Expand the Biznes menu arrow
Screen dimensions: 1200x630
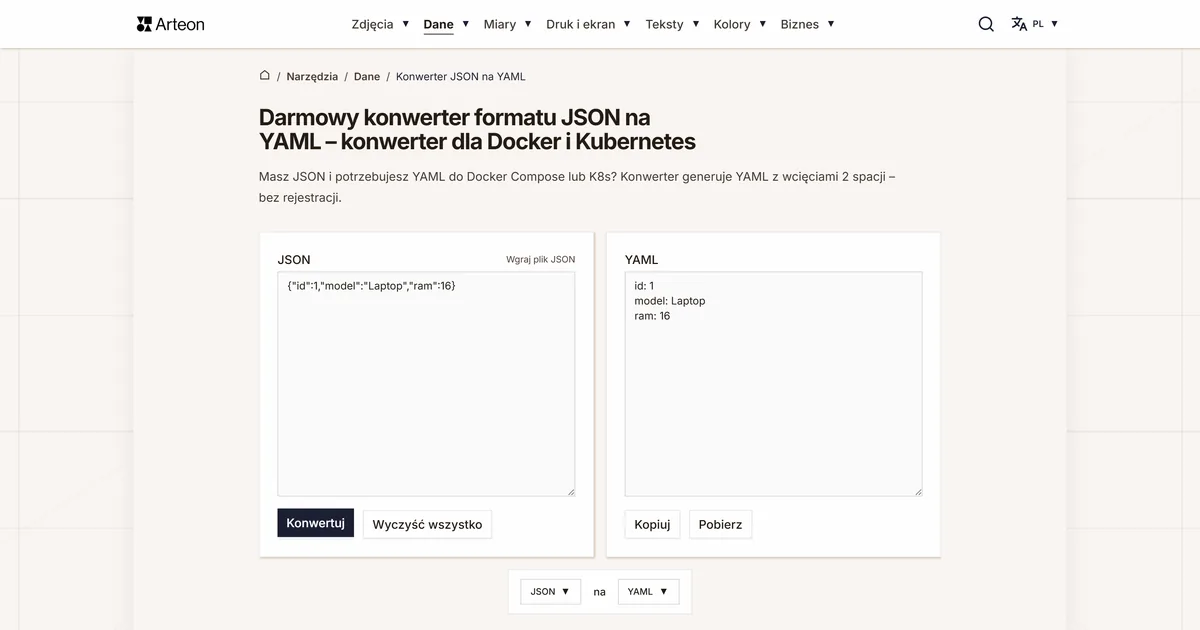click(831, 24)
